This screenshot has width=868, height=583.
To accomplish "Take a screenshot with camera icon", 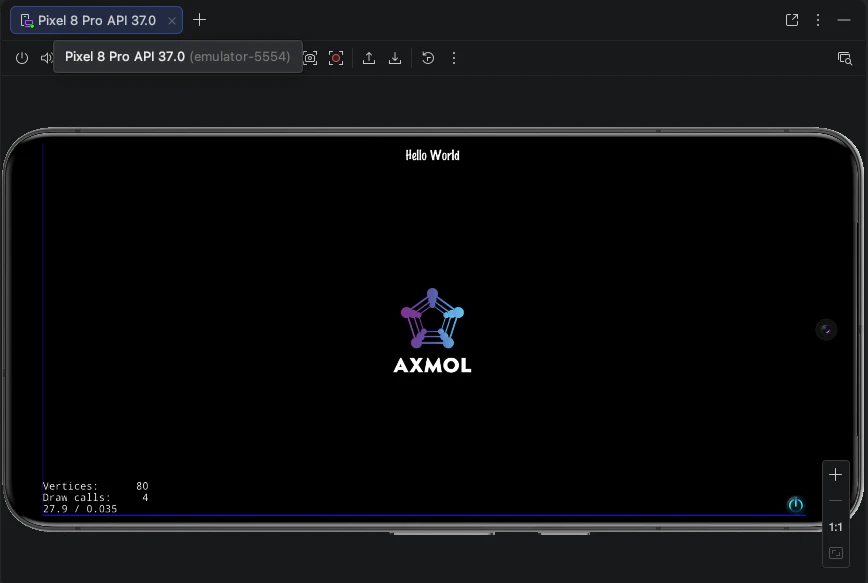I will point(311,58).
